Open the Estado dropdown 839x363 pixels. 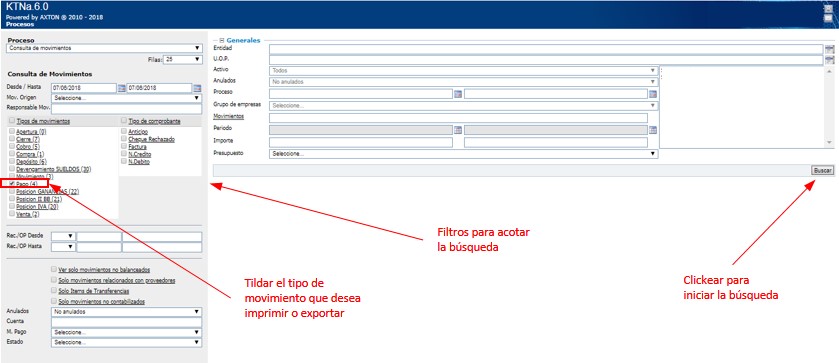pos(126,342)
